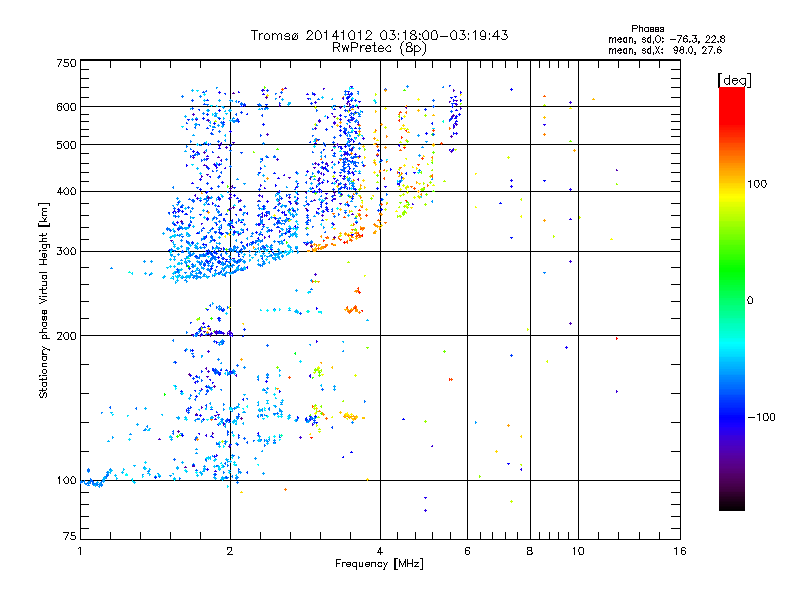The height and width of the screenshot is (600, 800).
Task: Select the subtitle "RwPretec (8p)"
Action: pyautogui.click(x=379, y=48)
